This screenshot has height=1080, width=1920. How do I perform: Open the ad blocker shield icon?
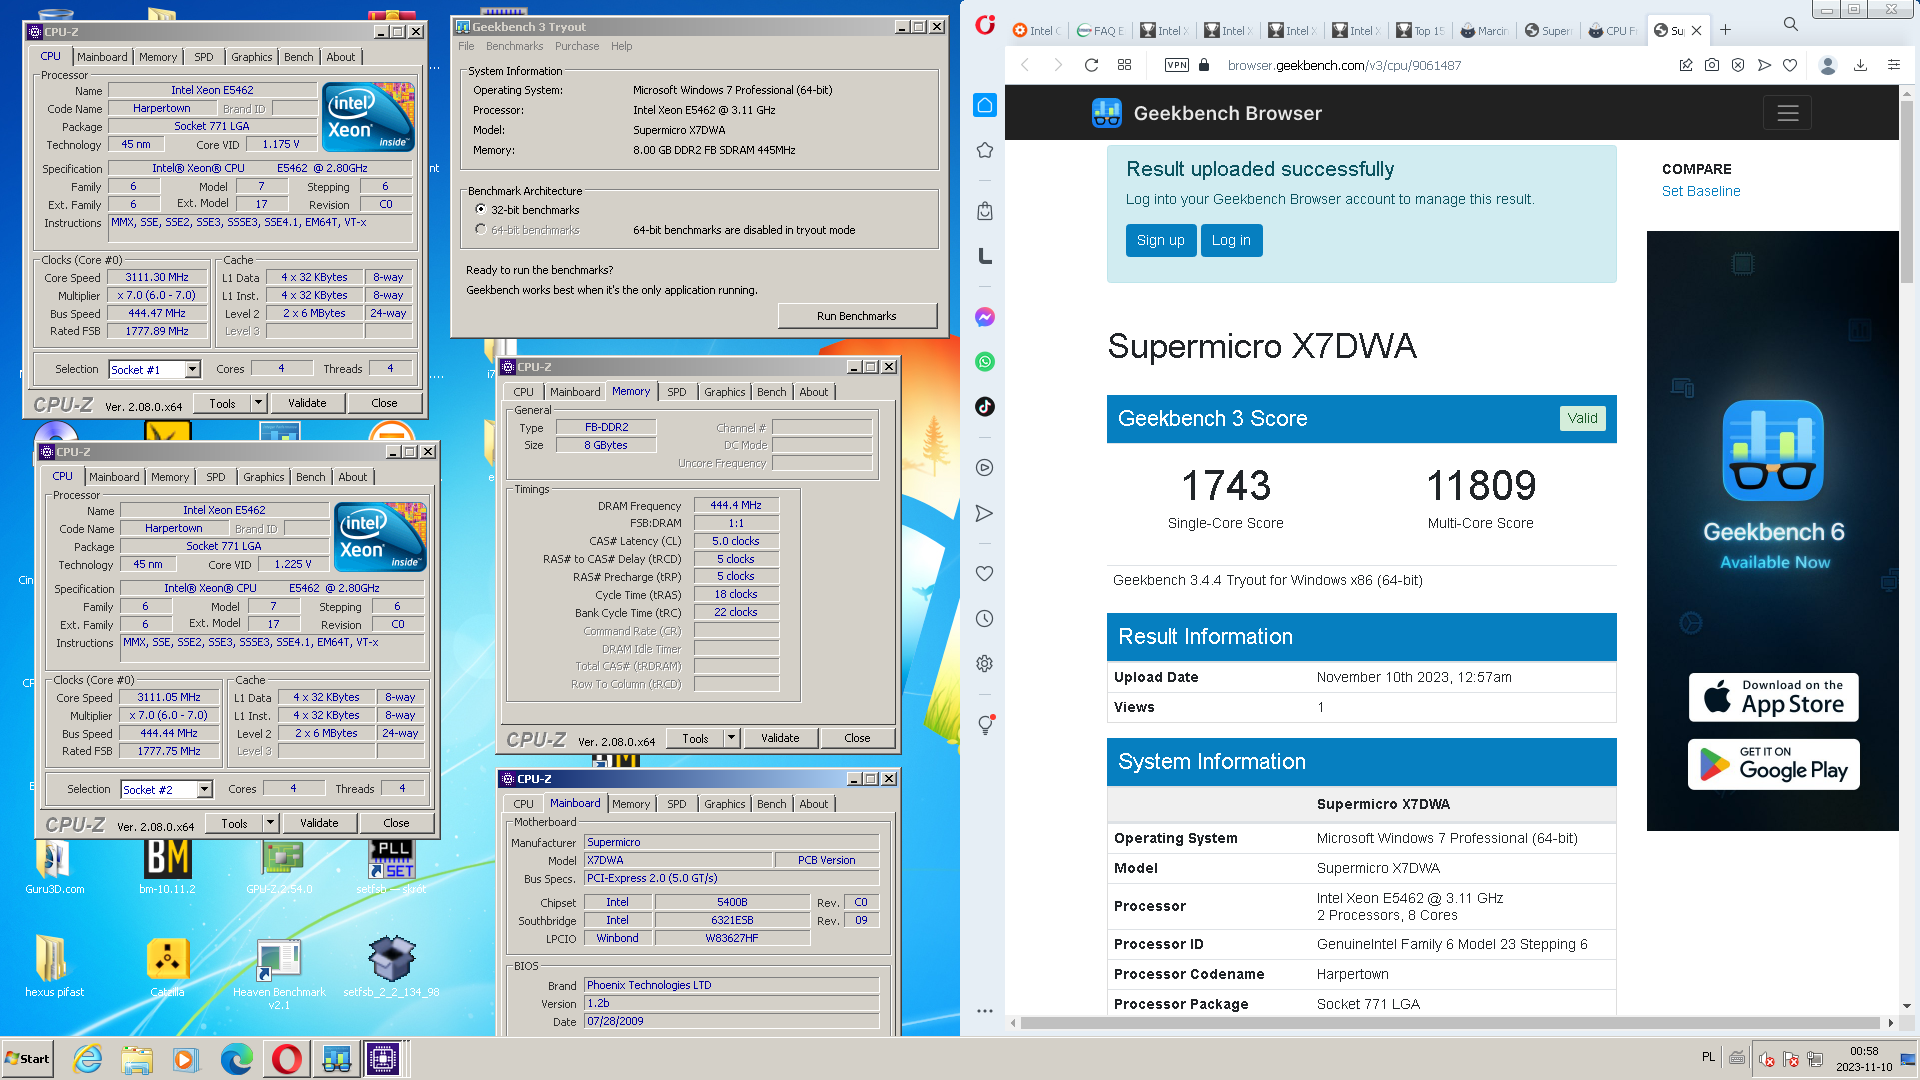click(1738, 65)
